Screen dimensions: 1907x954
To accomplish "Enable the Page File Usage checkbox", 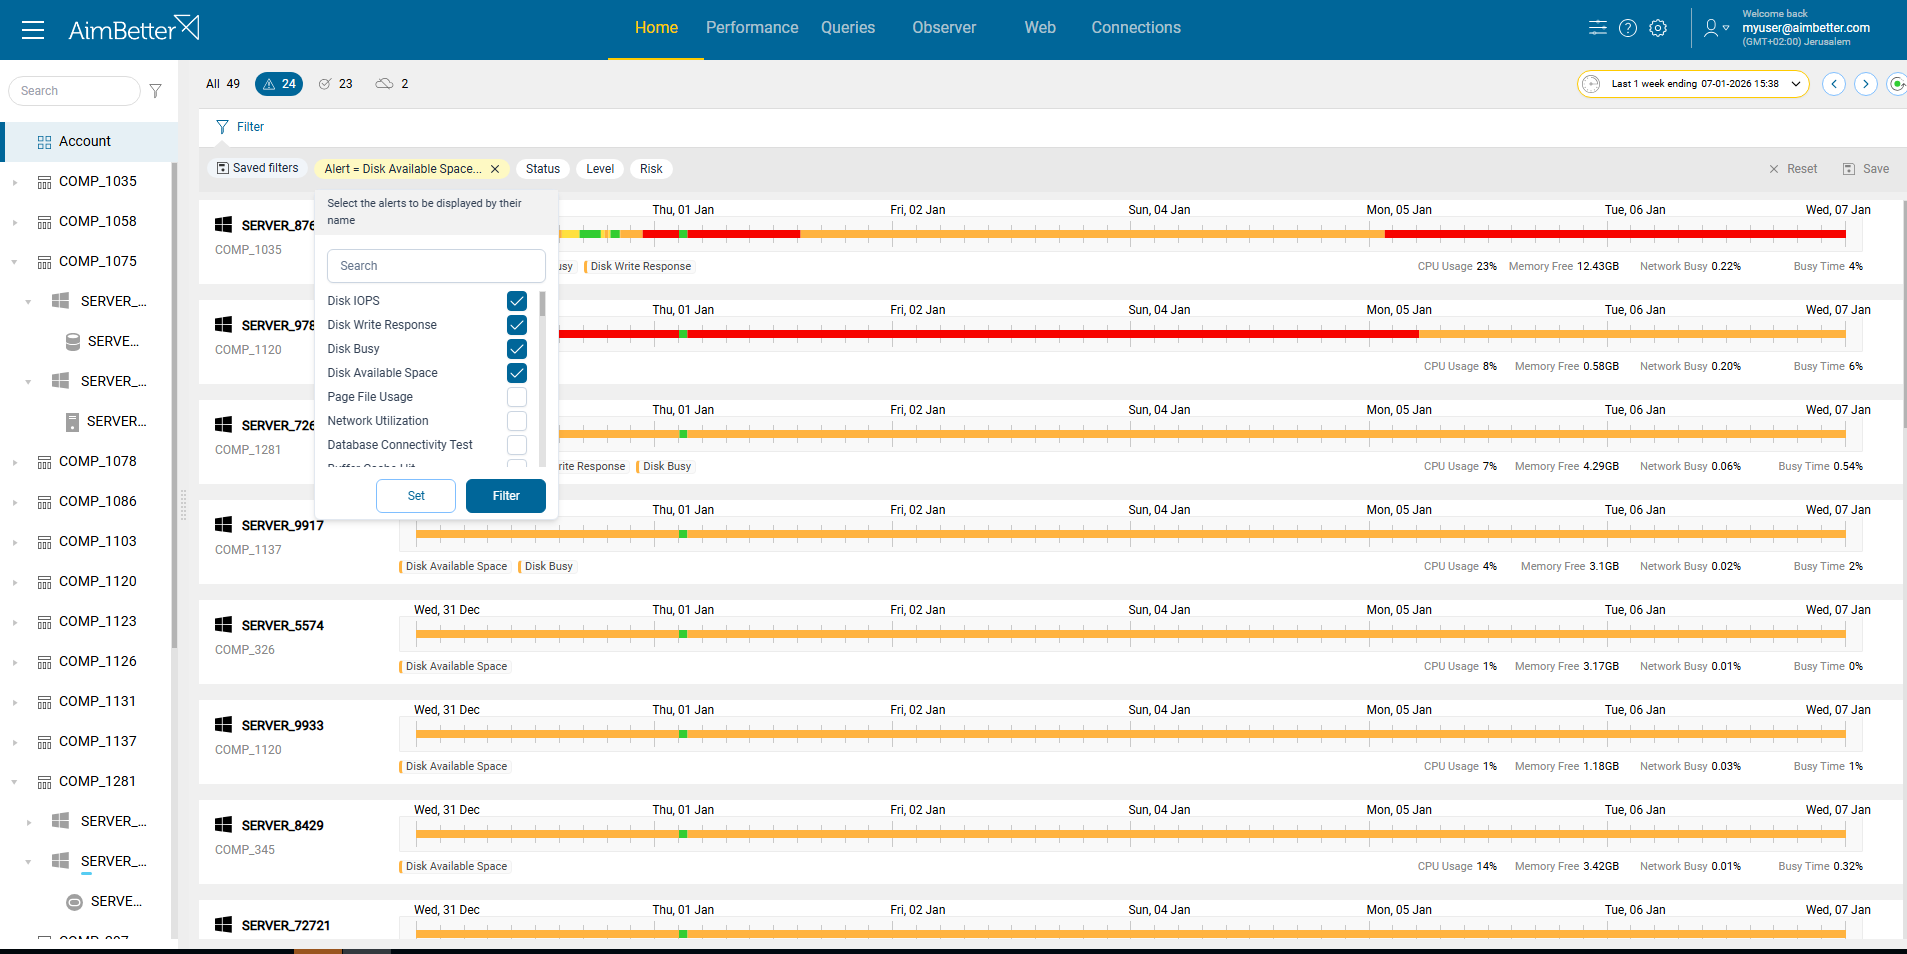I will tap(516, 397).
